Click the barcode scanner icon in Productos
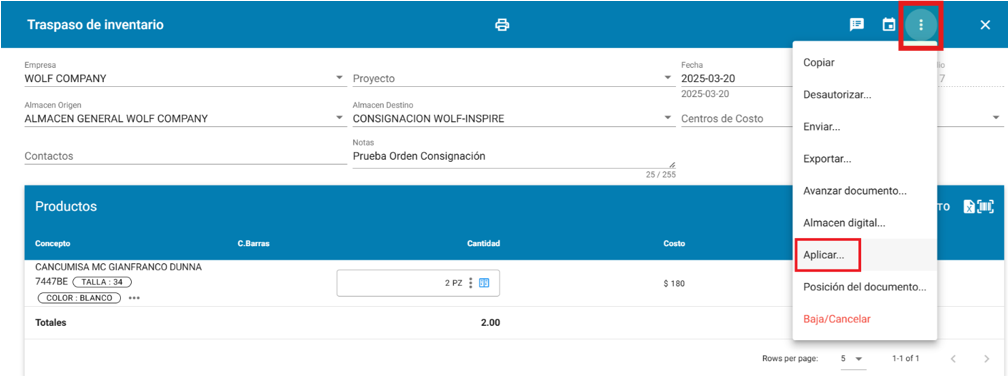The height and width of the screenshot is (376, 1008). [x=986, y=206]
